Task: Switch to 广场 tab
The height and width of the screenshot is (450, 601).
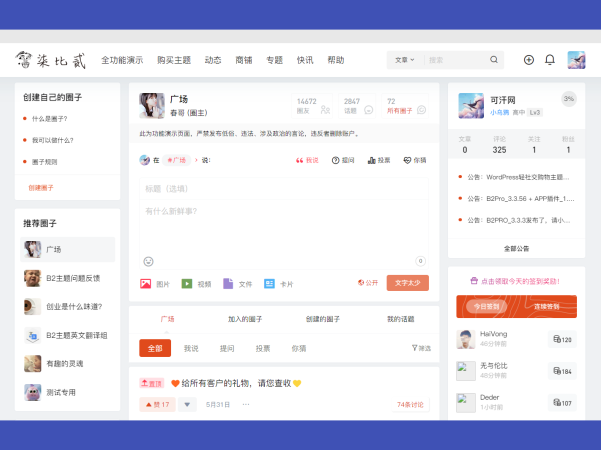Action: [x=167, y=319]
